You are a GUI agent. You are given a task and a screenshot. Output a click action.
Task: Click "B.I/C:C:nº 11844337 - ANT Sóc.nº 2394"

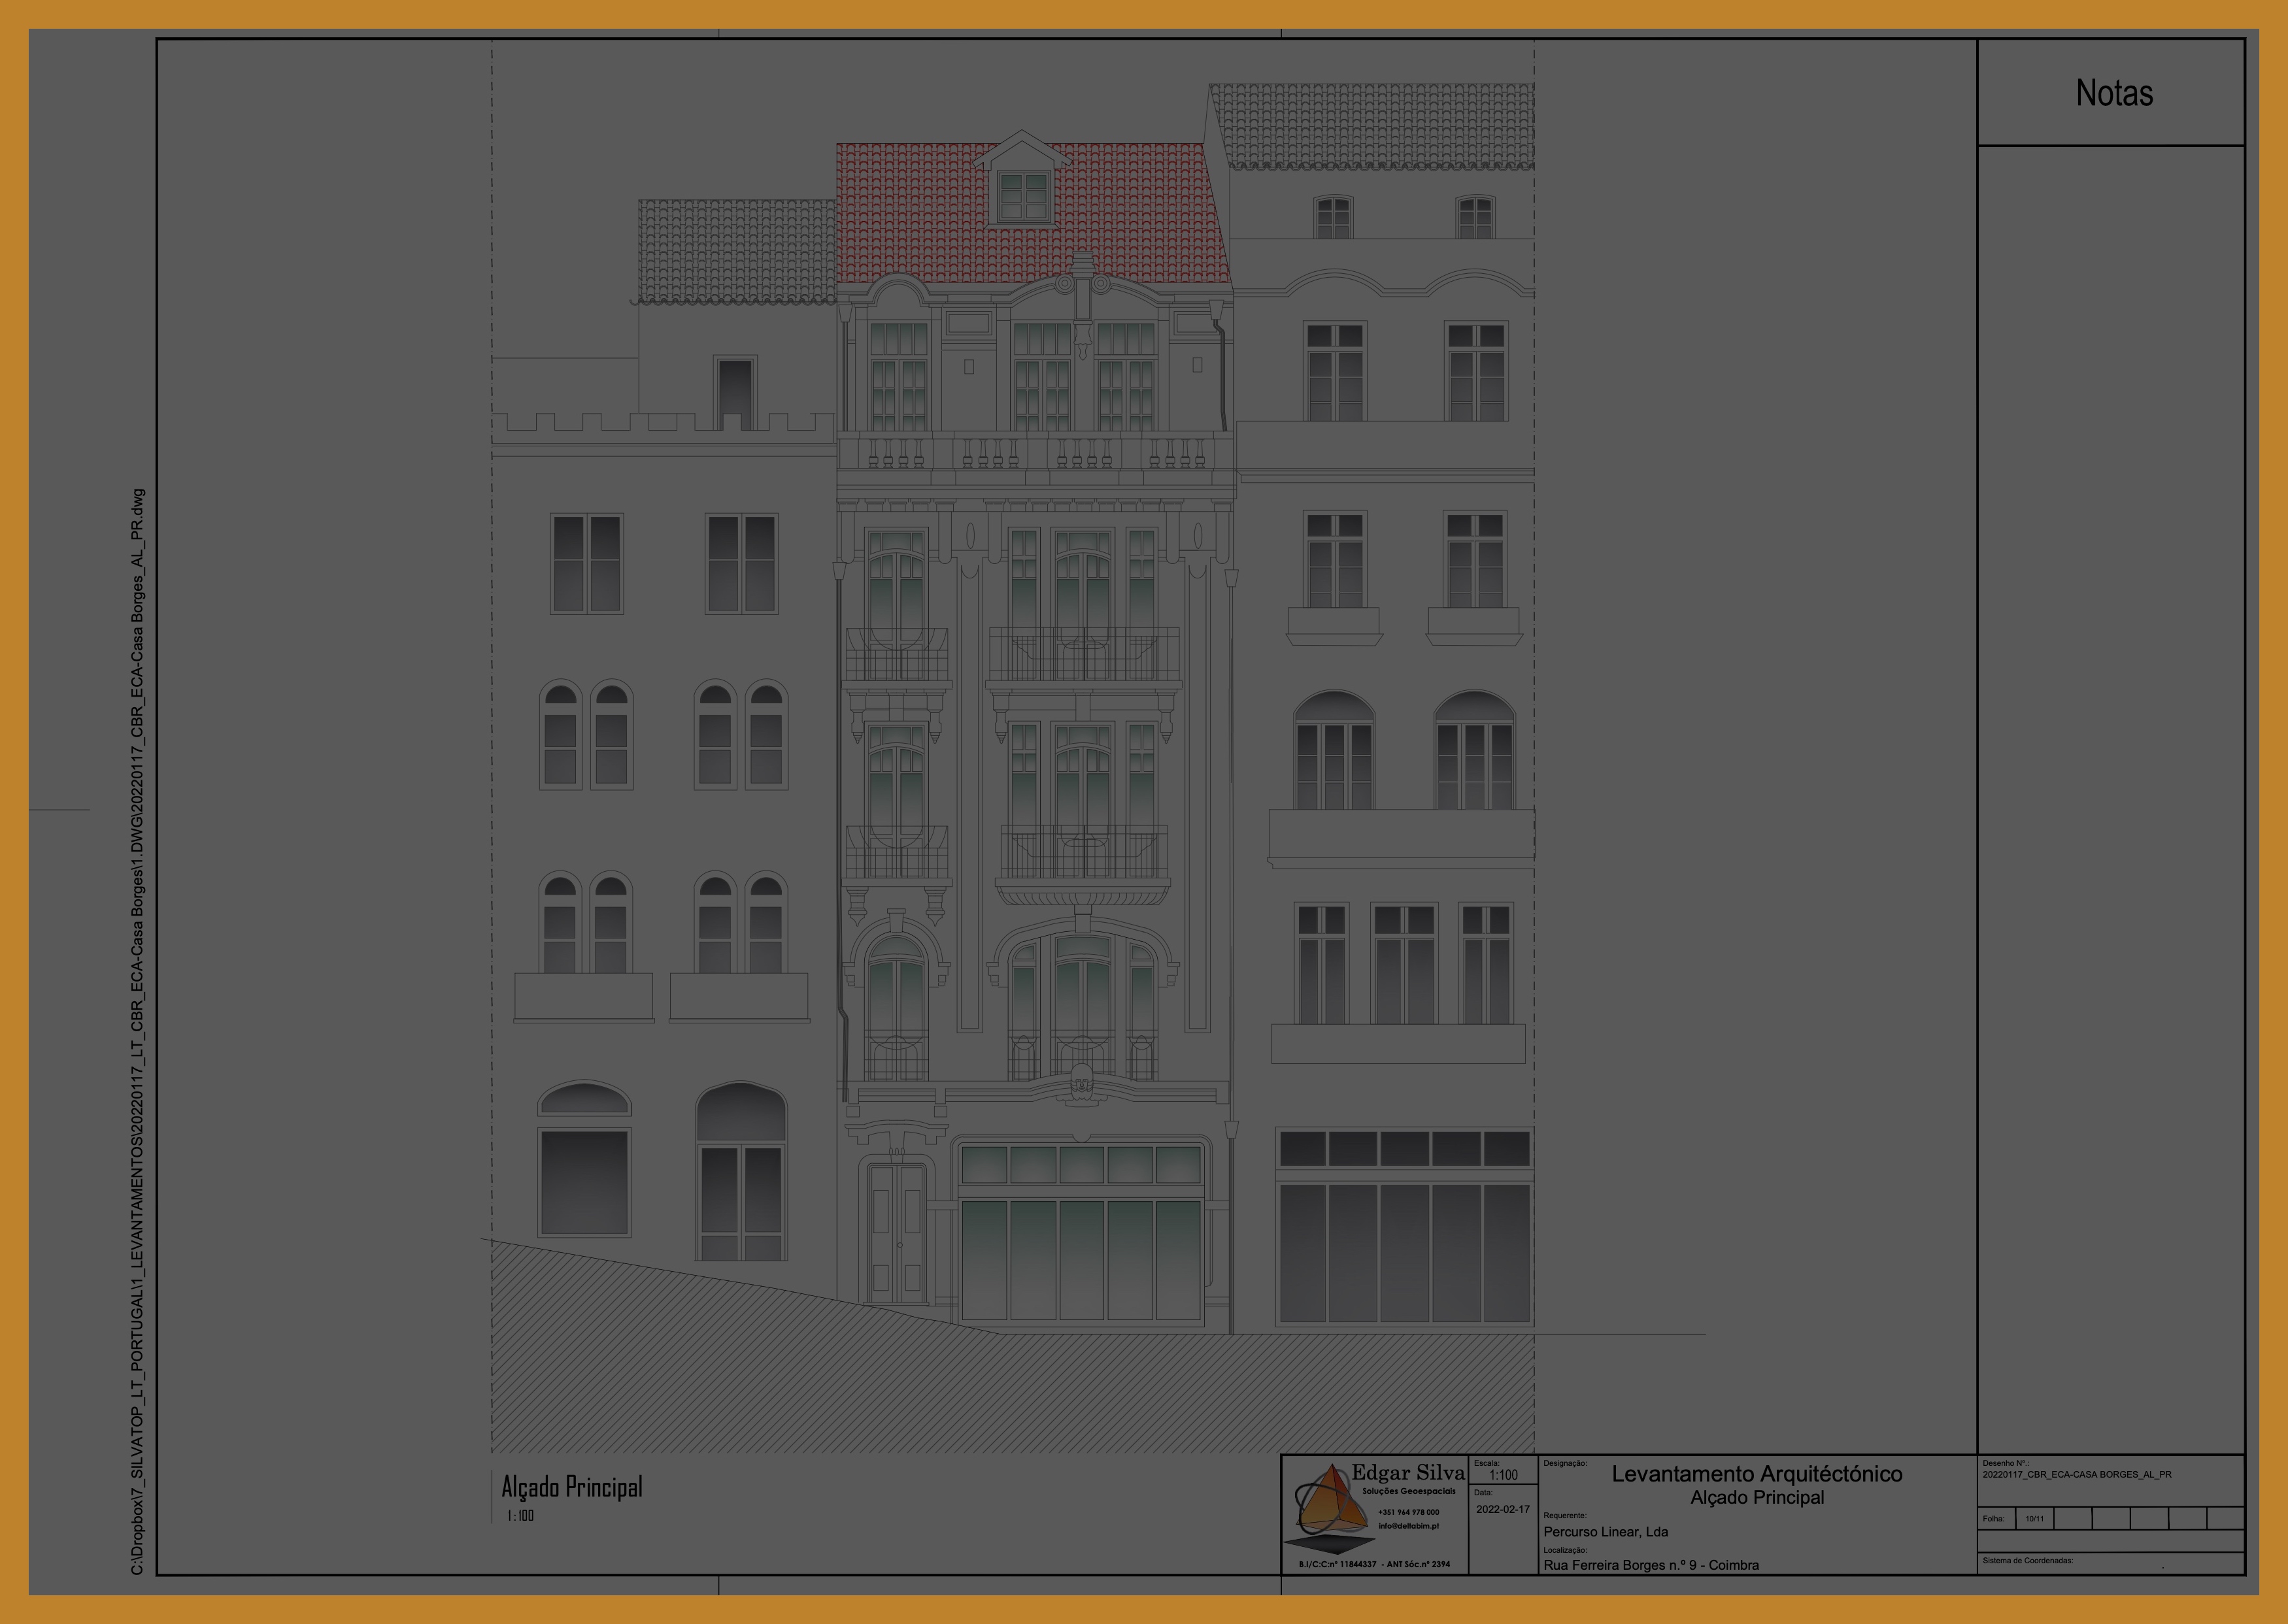point(1374,1564)
